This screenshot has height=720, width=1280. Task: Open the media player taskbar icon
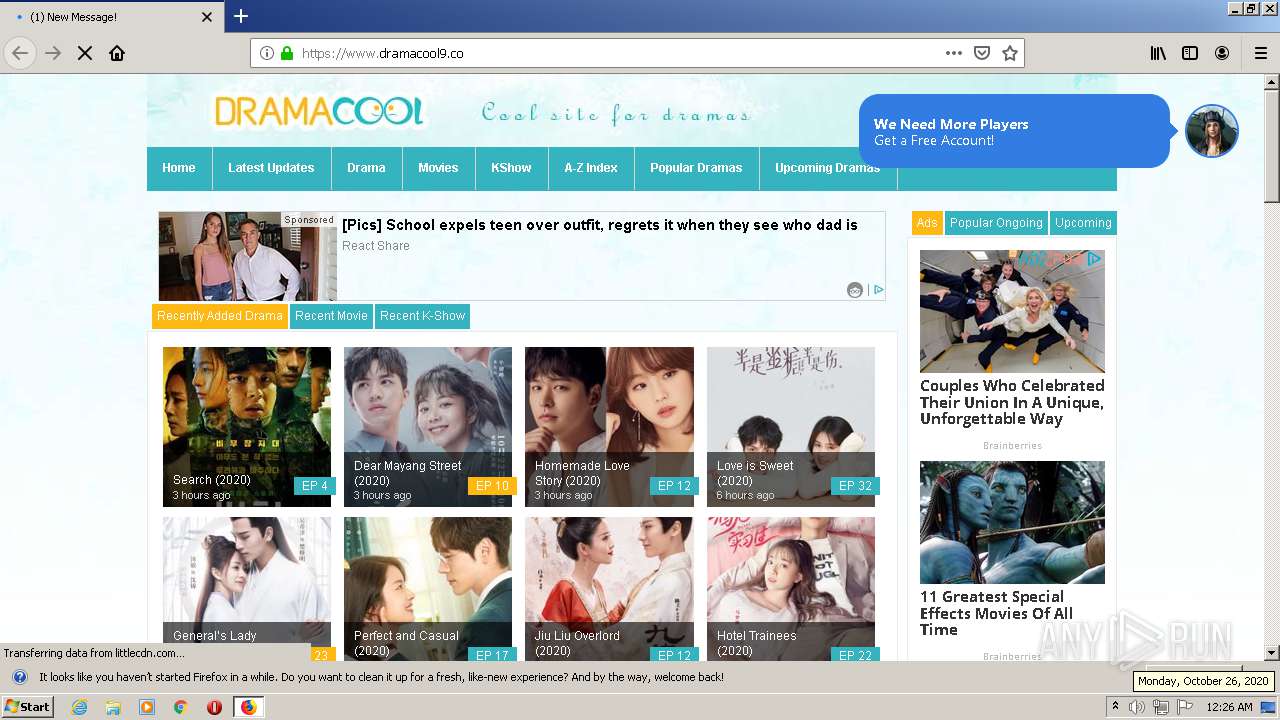click(147, 707)
